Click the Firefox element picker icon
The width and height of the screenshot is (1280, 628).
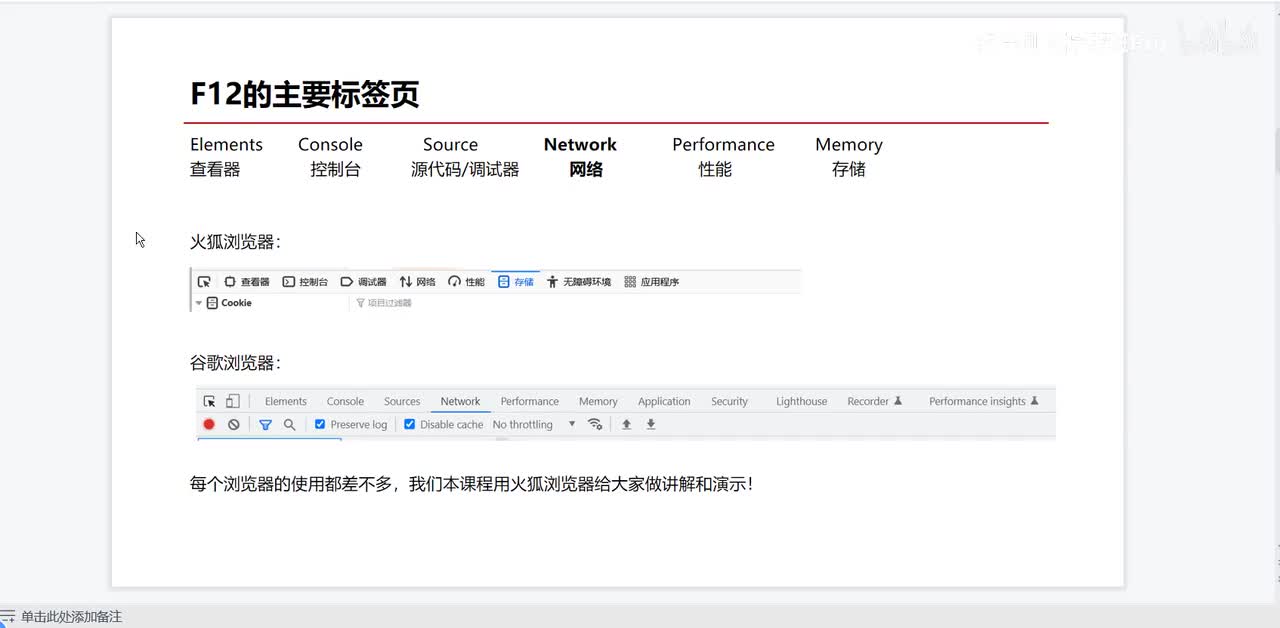[x=204, y=282]
